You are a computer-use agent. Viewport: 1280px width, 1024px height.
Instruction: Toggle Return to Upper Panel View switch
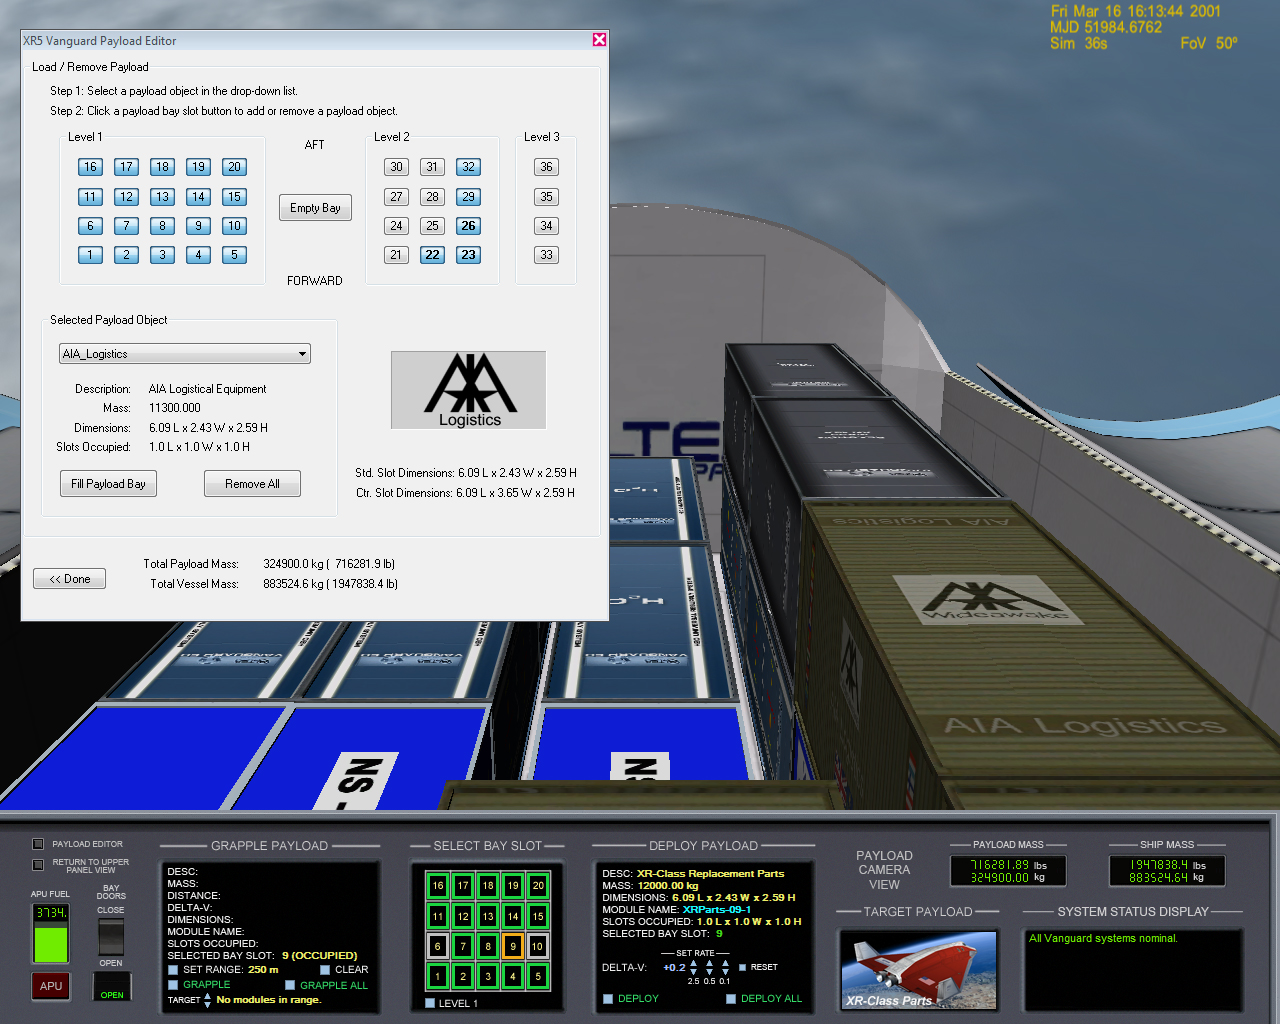click(x=39, y=865)
